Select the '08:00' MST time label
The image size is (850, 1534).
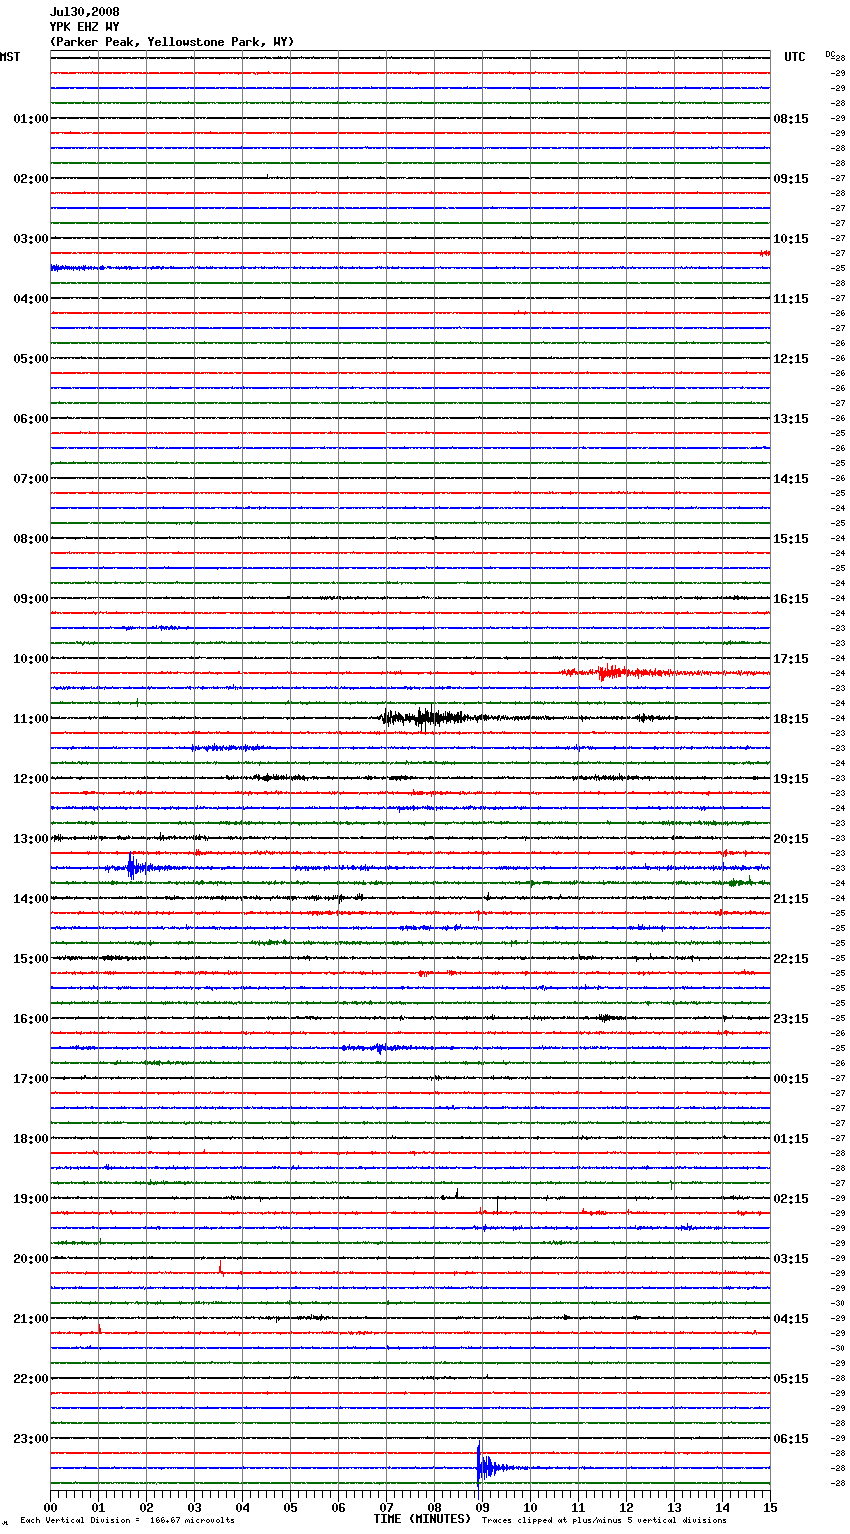[31, 539]
